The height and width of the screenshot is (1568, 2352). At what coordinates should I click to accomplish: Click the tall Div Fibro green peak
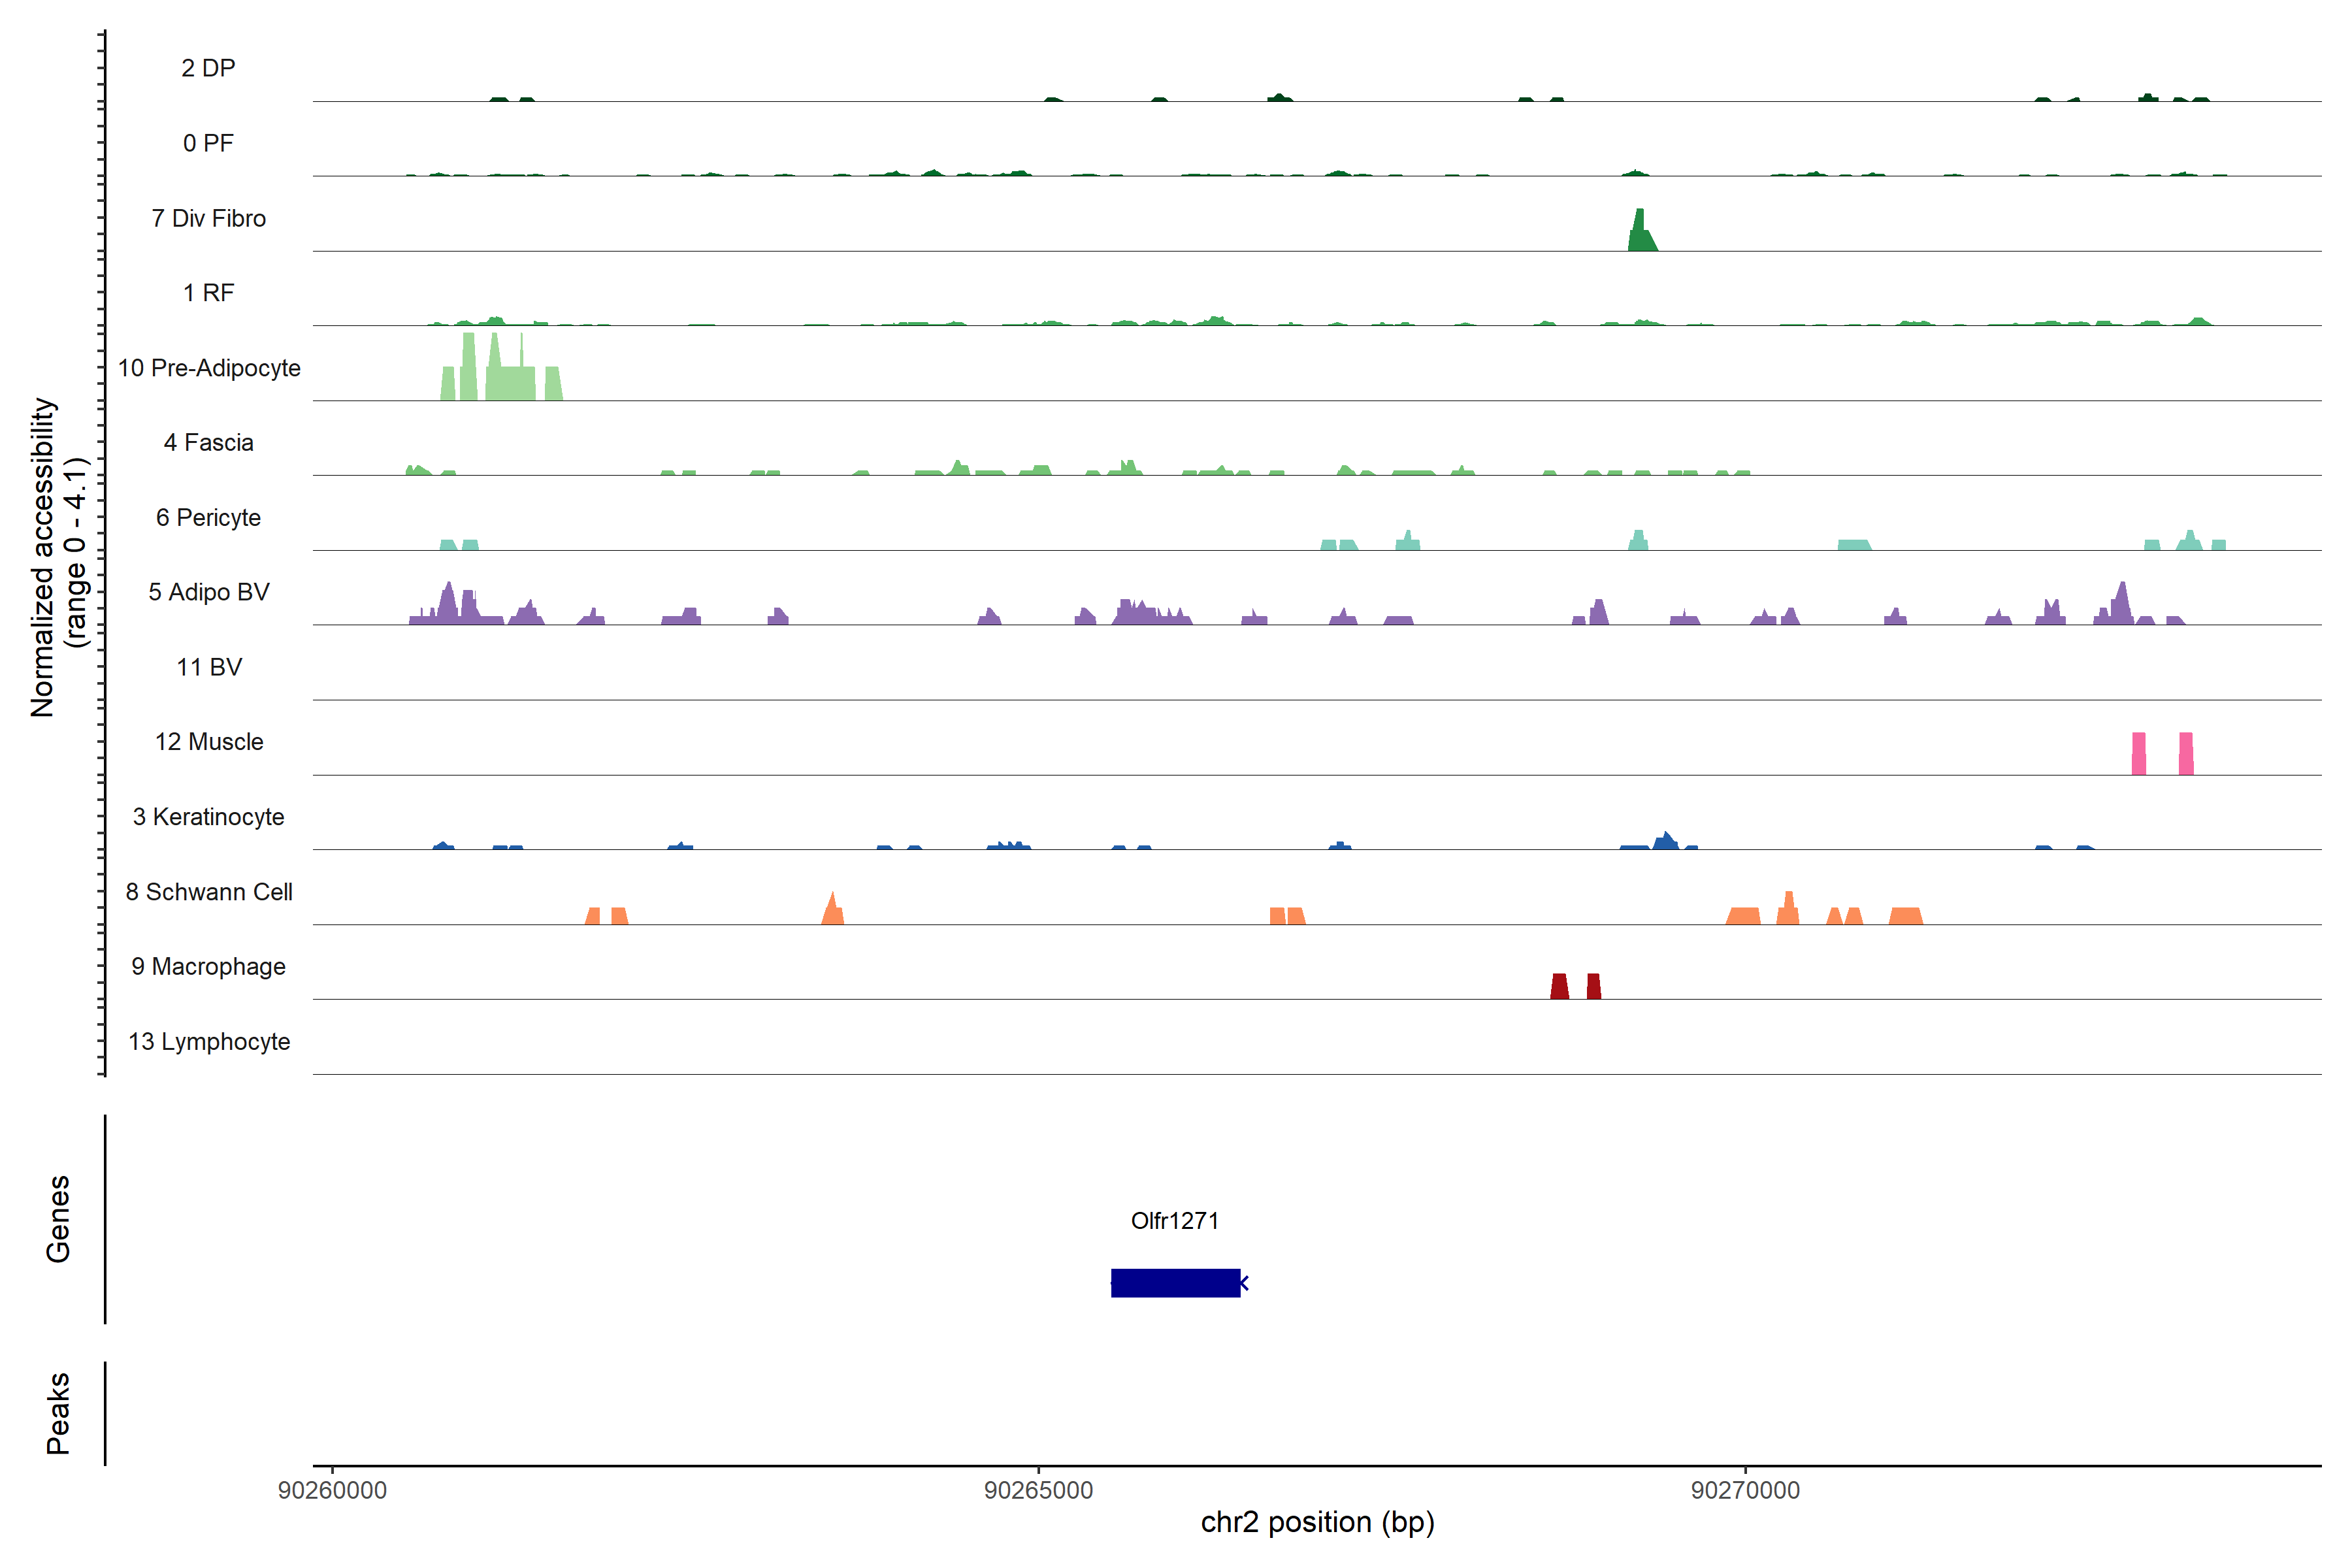(1639, 234)
